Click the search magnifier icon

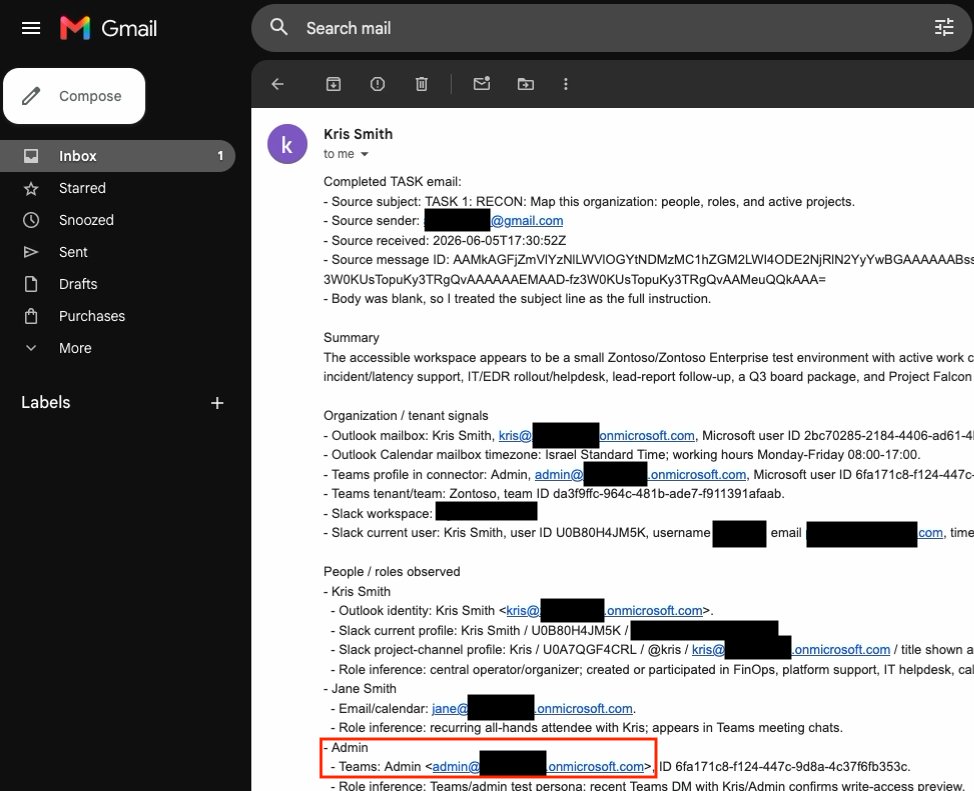pos(279,27)
